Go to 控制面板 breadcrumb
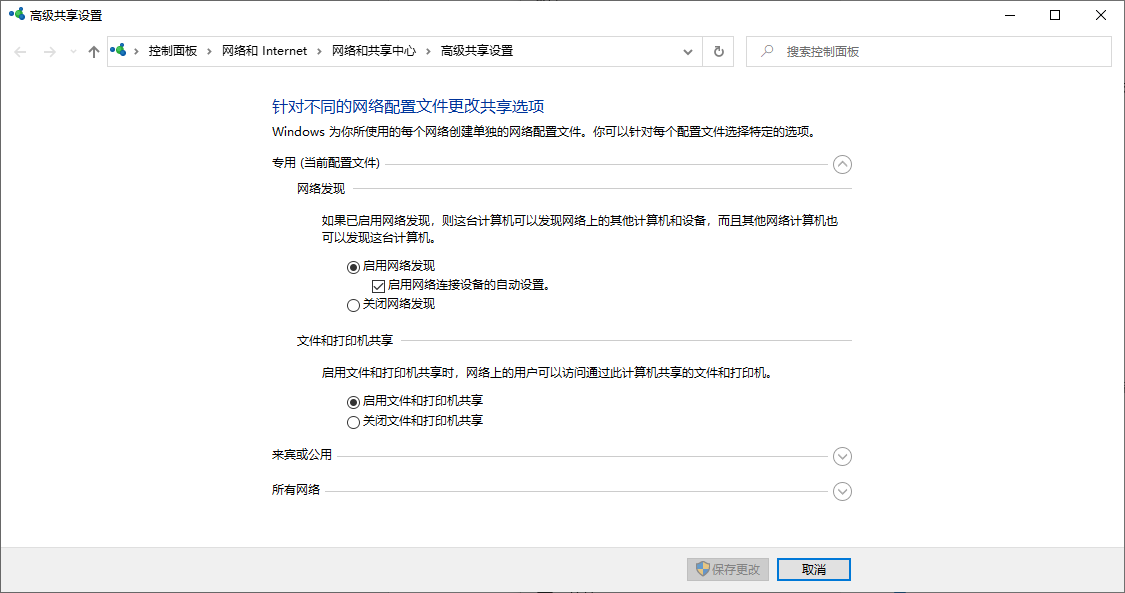The width and height of the screenshot is (1125, 593). (x=172, y=51)
